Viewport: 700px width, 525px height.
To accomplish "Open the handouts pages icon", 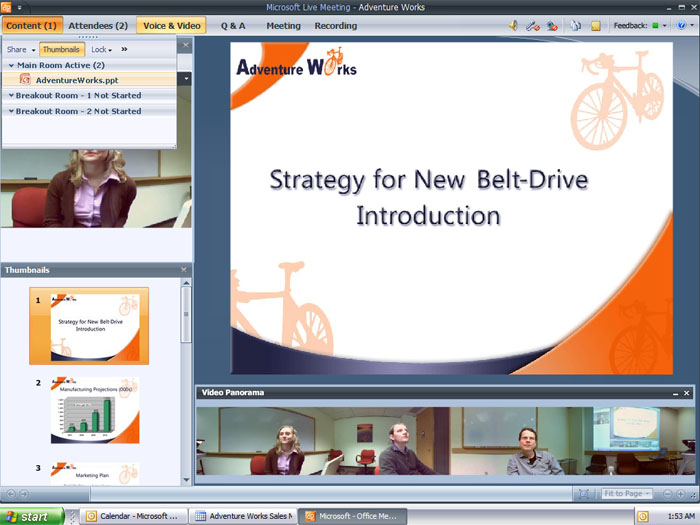I will pos(575,26).
